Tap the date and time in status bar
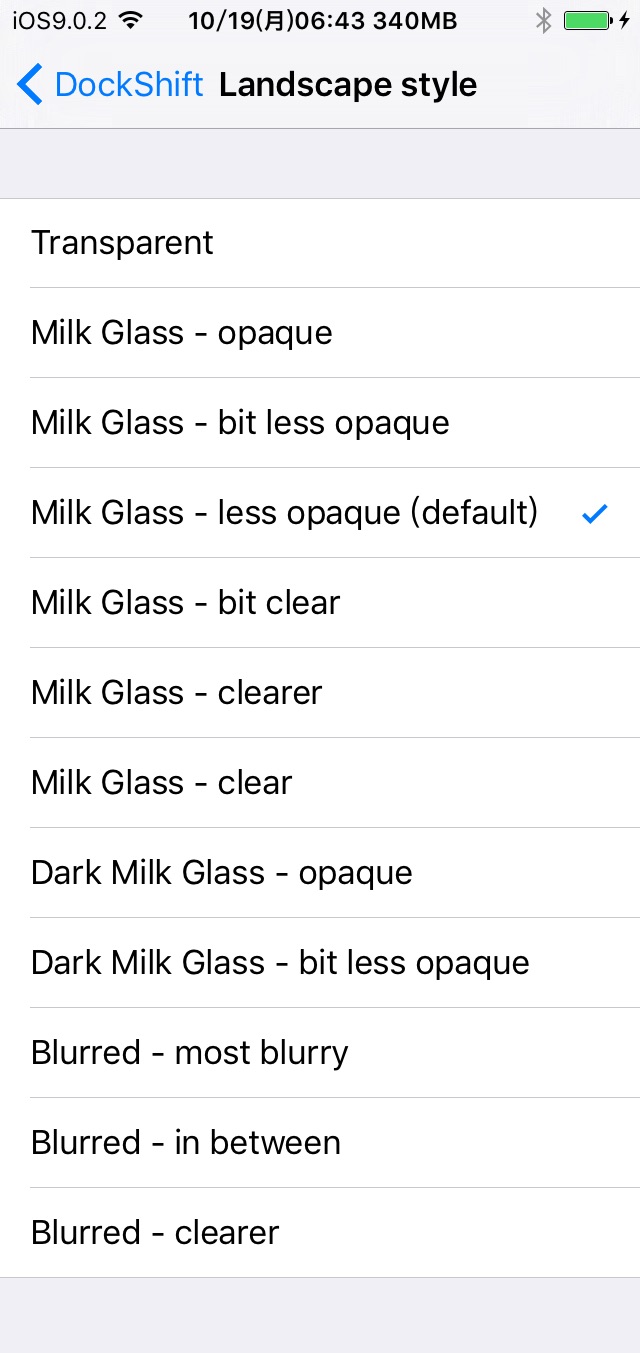Screen dimensions: 640x1353 pos(275,20)
